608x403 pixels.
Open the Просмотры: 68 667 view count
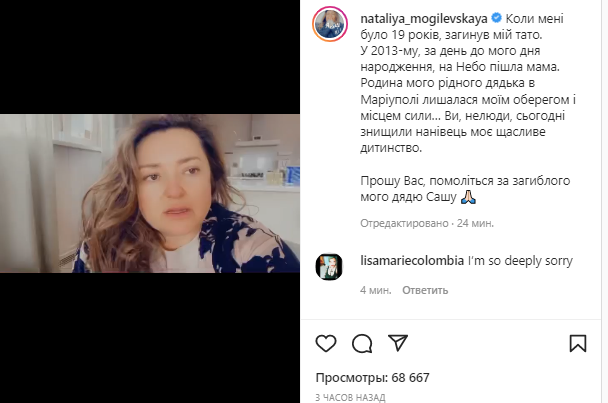373,377
